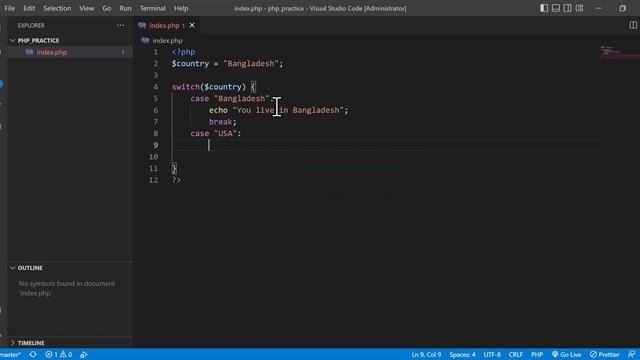Open index.php in the explorer tree
The image size is (640, 360).
[x=52, y=52]
